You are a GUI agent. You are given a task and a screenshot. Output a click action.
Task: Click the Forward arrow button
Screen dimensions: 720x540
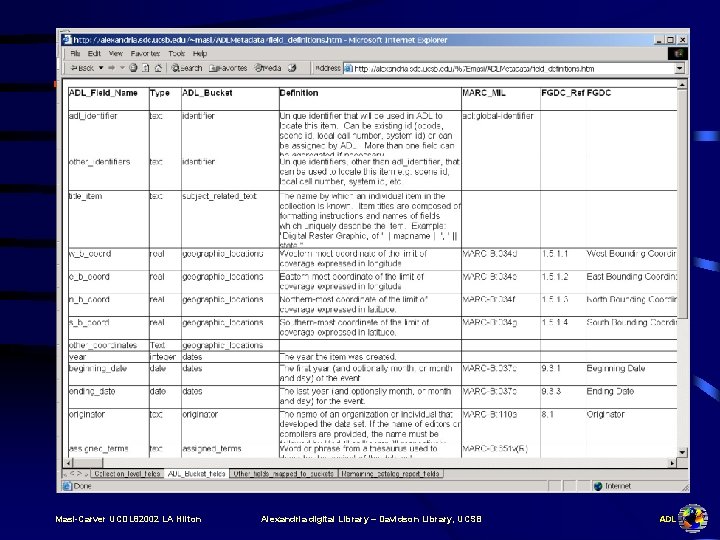coord(112,68)
